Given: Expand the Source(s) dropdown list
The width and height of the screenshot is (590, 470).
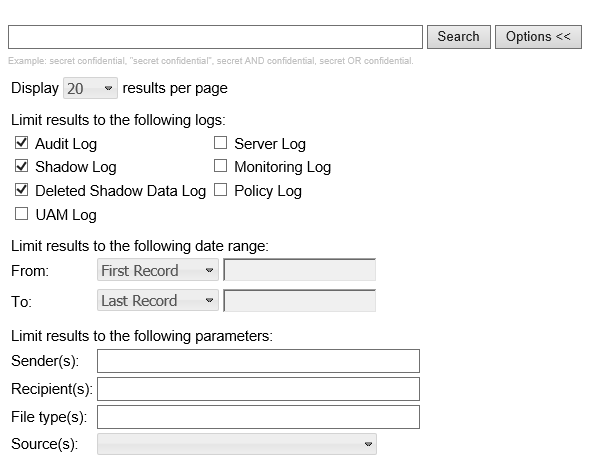Looking at the screenshot, I should pyautogui.click(x=237, y=444).
